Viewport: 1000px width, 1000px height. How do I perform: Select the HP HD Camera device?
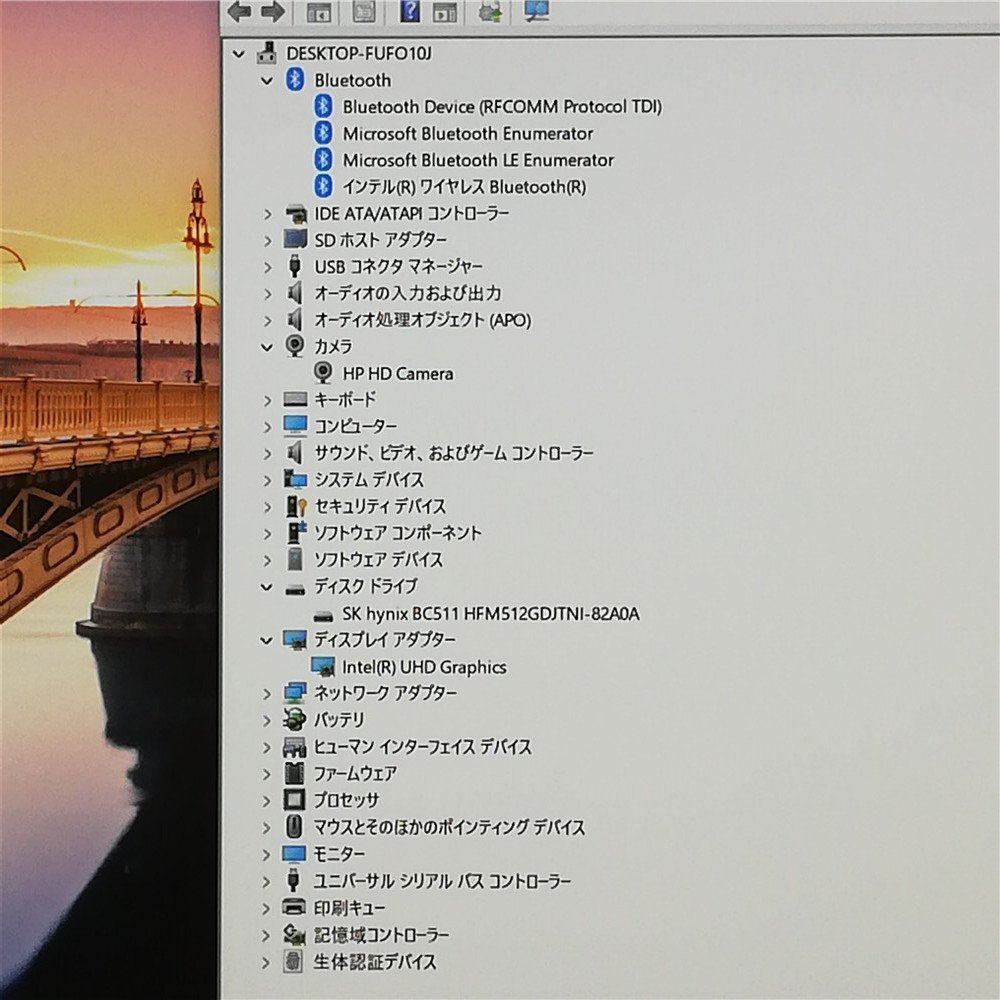[x=397, y=373]
